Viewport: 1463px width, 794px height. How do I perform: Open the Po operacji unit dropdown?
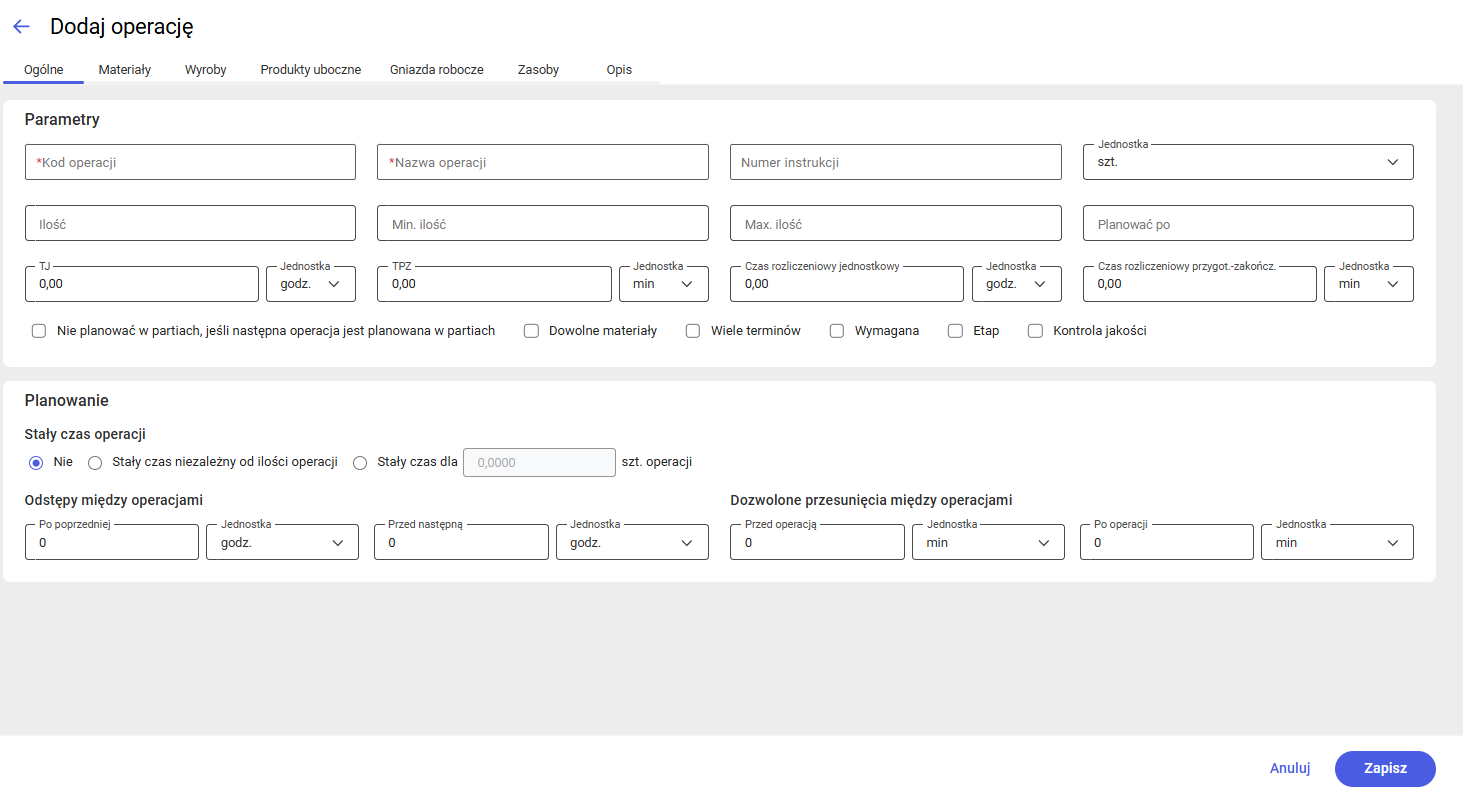(x=1337, y=542)
